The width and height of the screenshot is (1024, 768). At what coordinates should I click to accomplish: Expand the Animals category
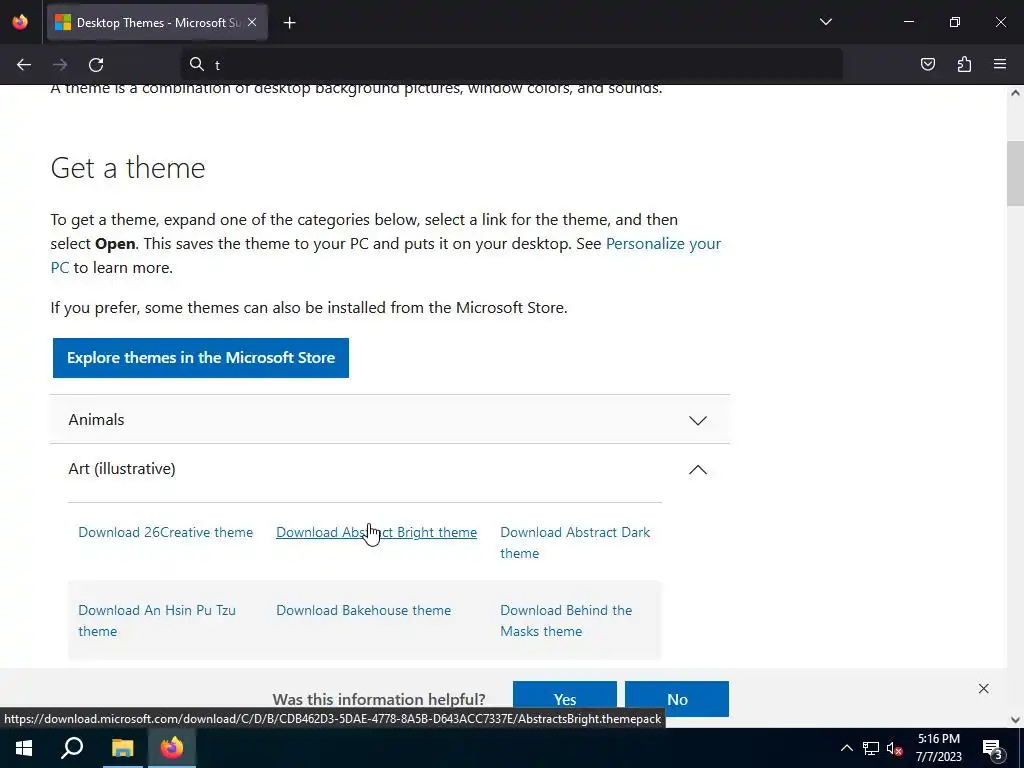coord(390,419)
